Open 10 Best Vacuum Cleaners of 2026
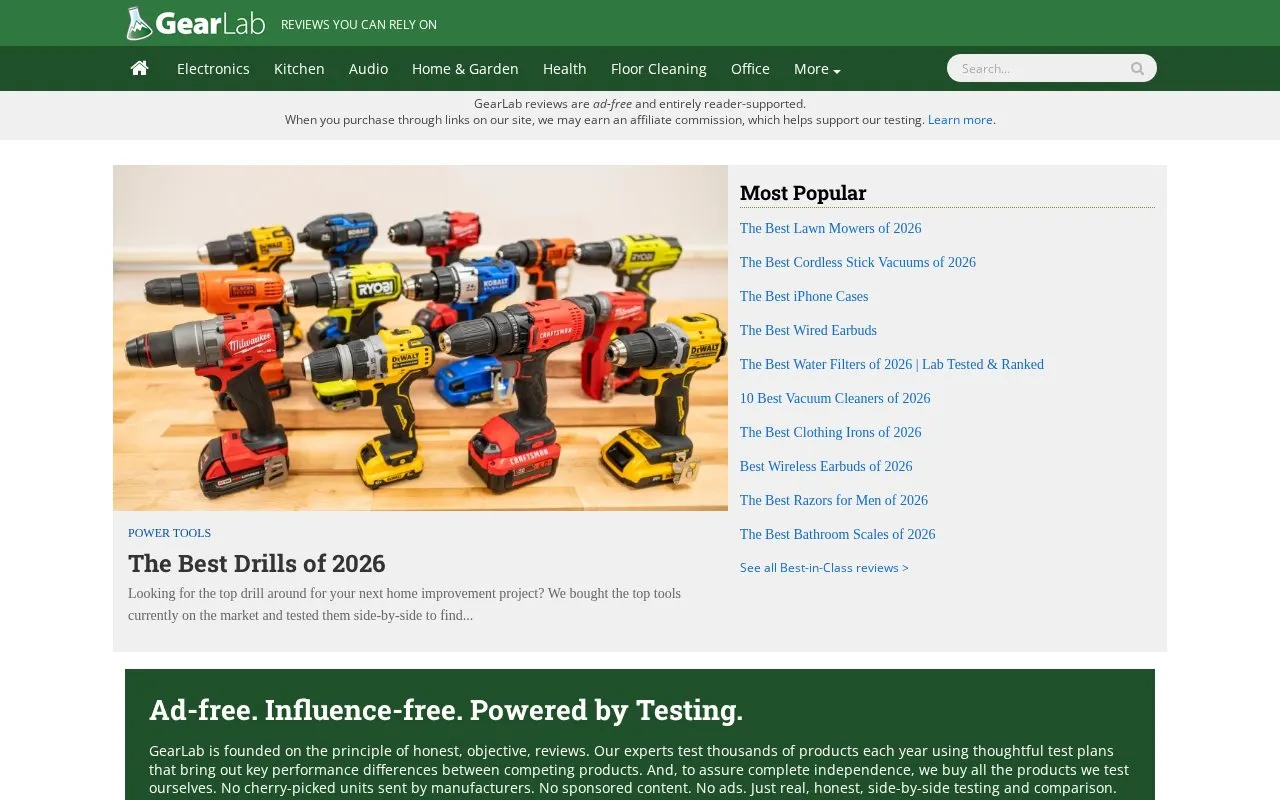Image resolution: width=1280 pixels, height=800 pixels. pos(835,398)
